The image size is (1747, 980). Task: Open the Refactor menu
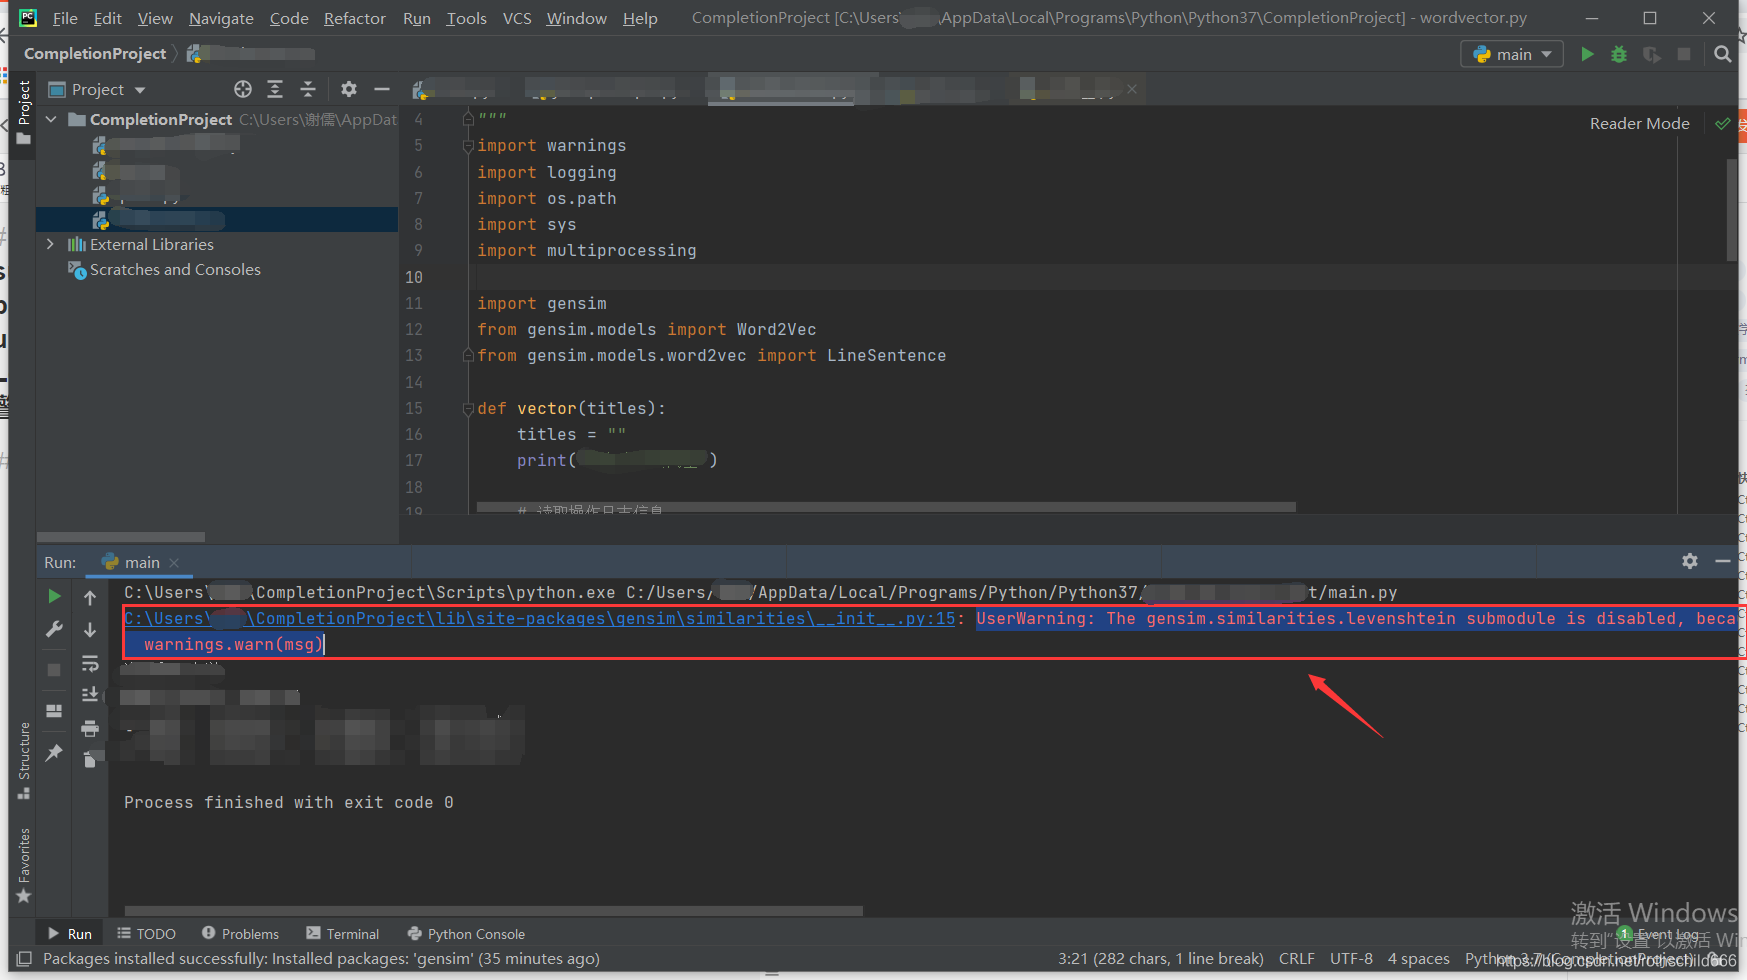354,18
